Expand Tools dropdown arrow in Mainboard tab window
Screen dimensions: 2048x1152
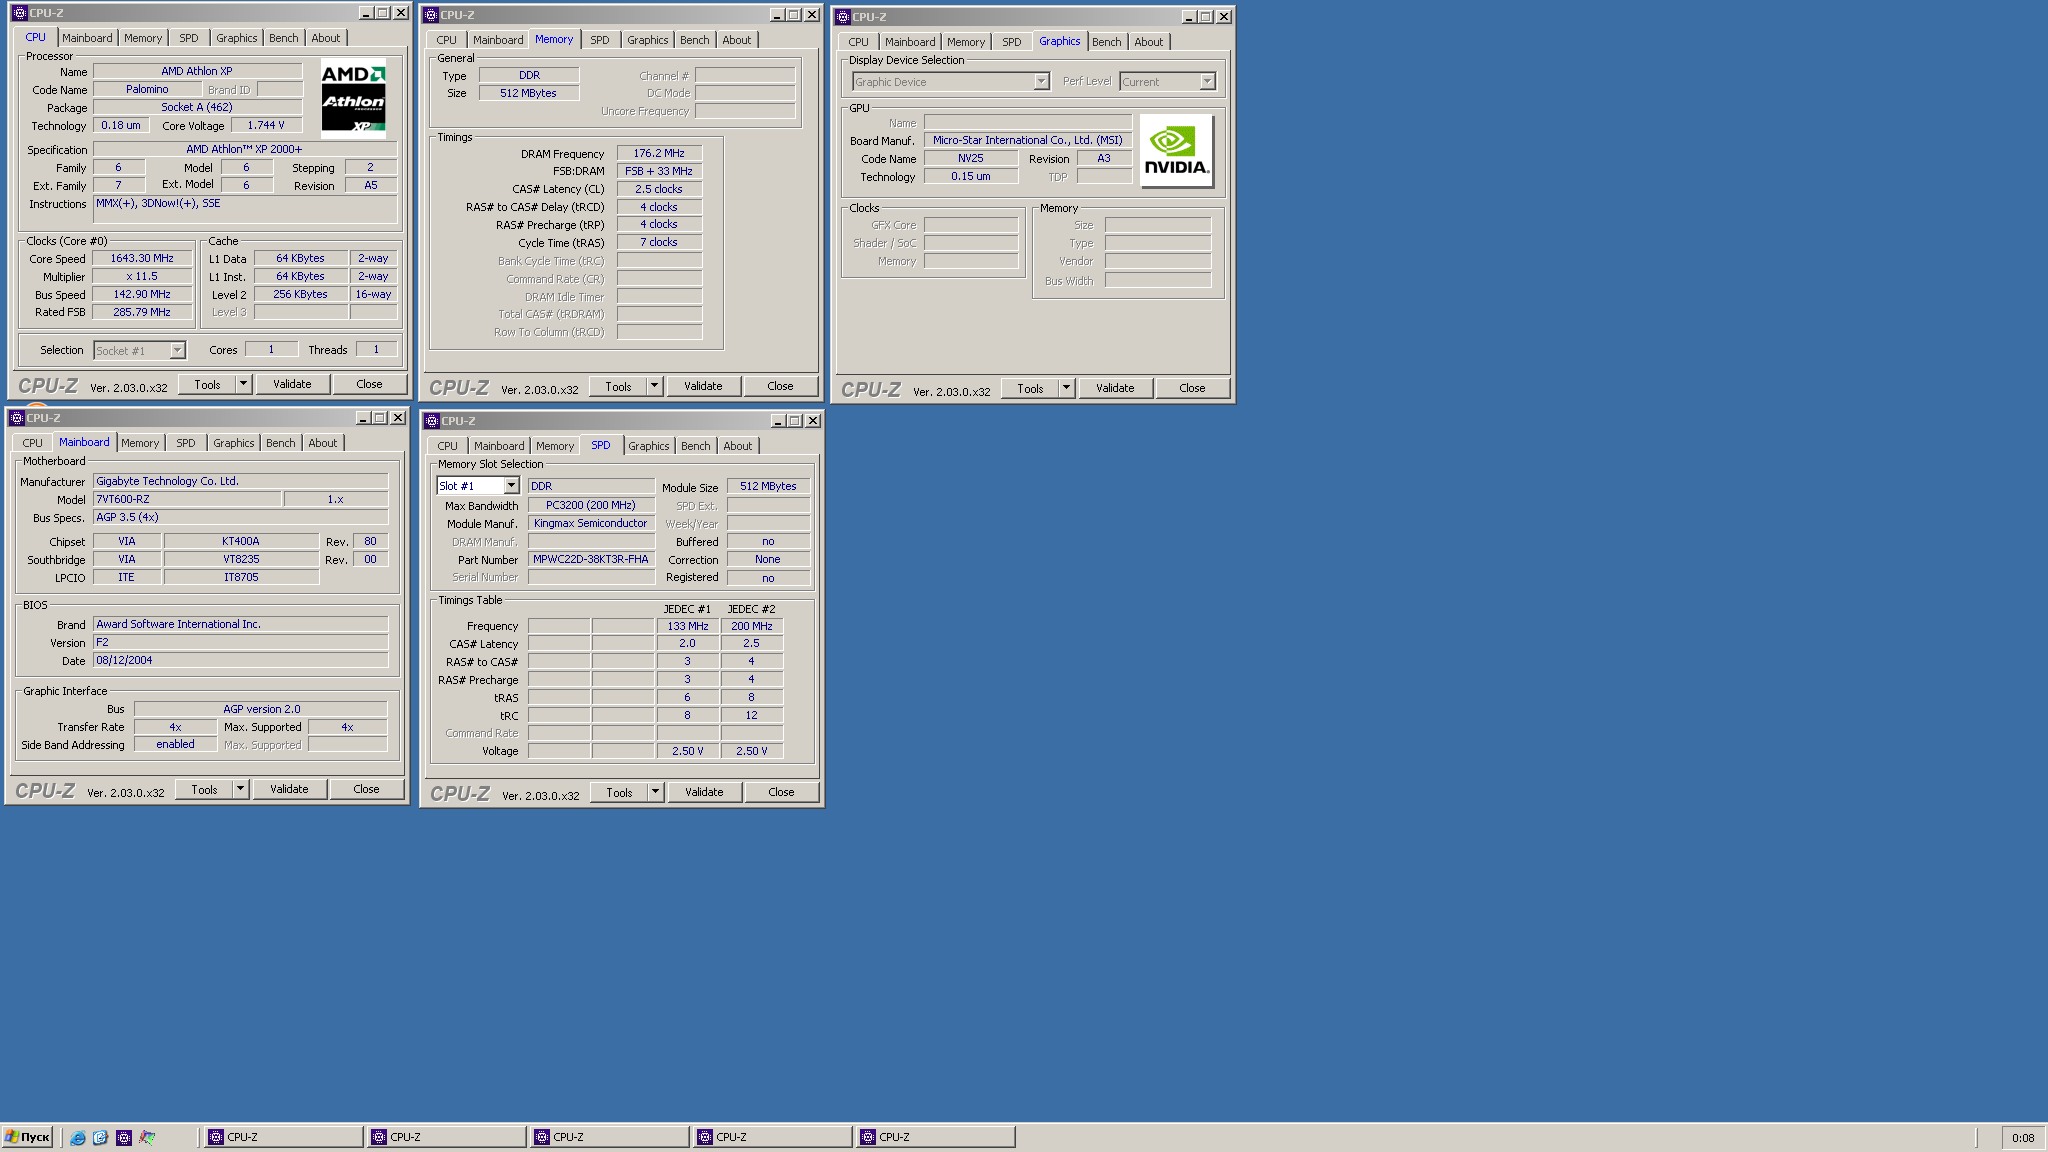click(240, 789)
